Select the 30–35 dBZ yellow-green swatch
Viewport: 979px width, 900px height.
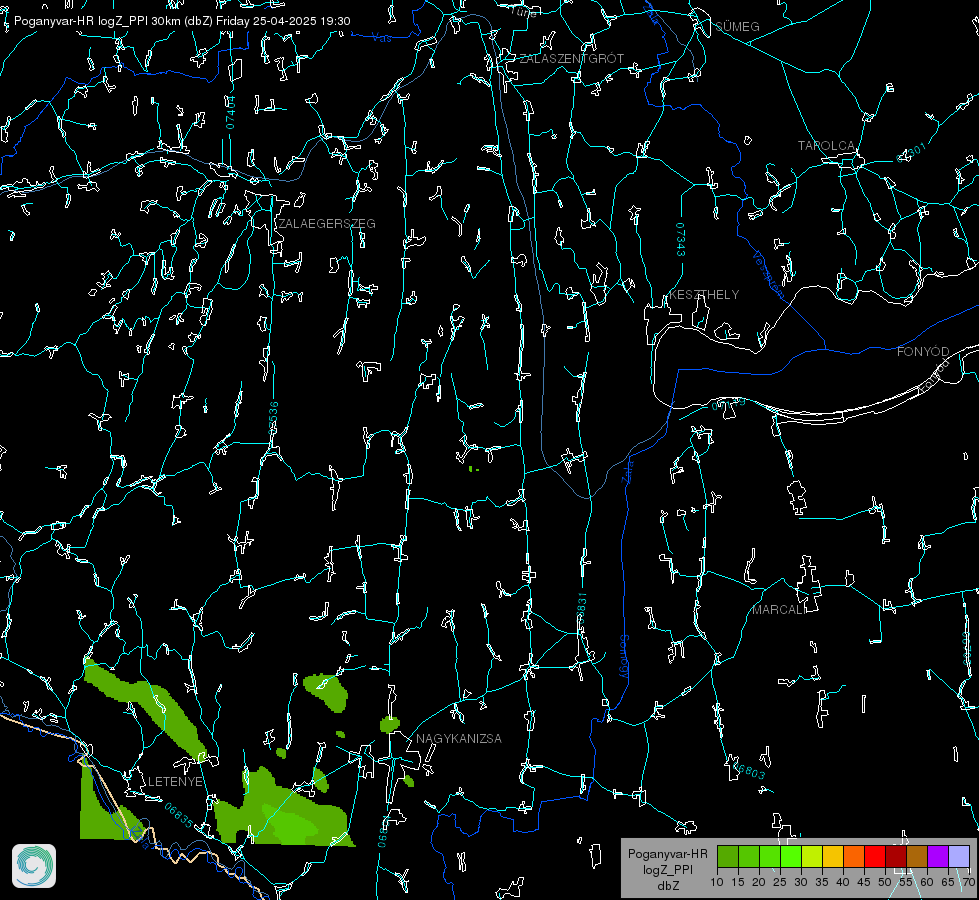(x=812, y=856)
